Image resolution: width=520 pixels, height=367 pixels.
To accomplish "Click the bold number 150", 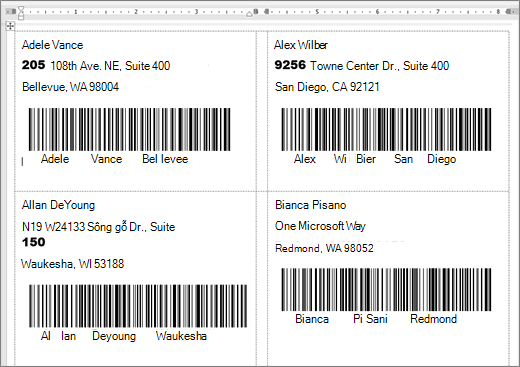I will (x=33, y=242).
